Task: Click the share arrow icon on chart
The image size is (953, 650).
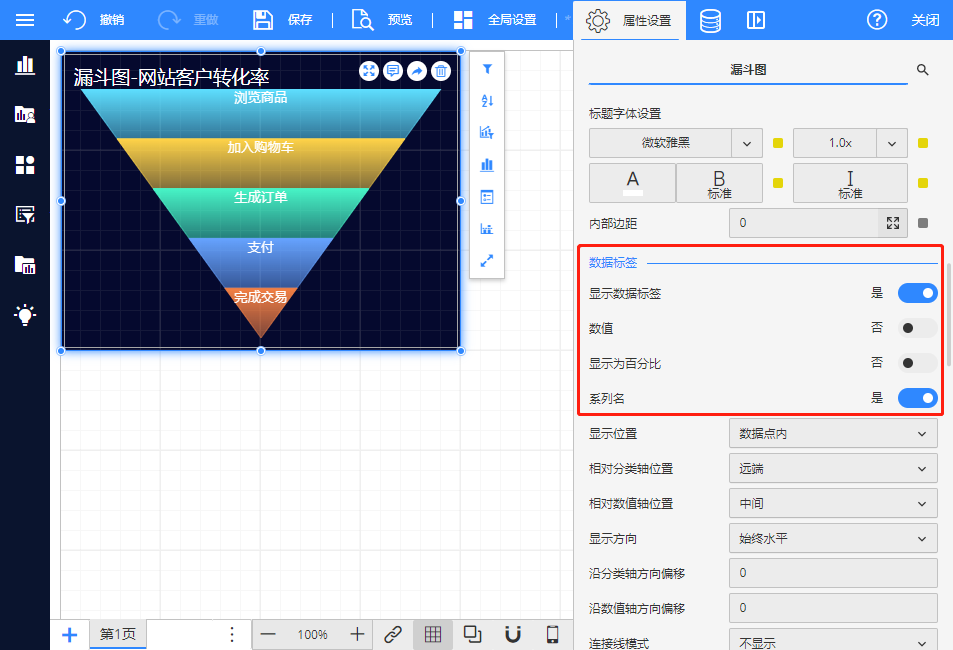Action: [417, 71]
